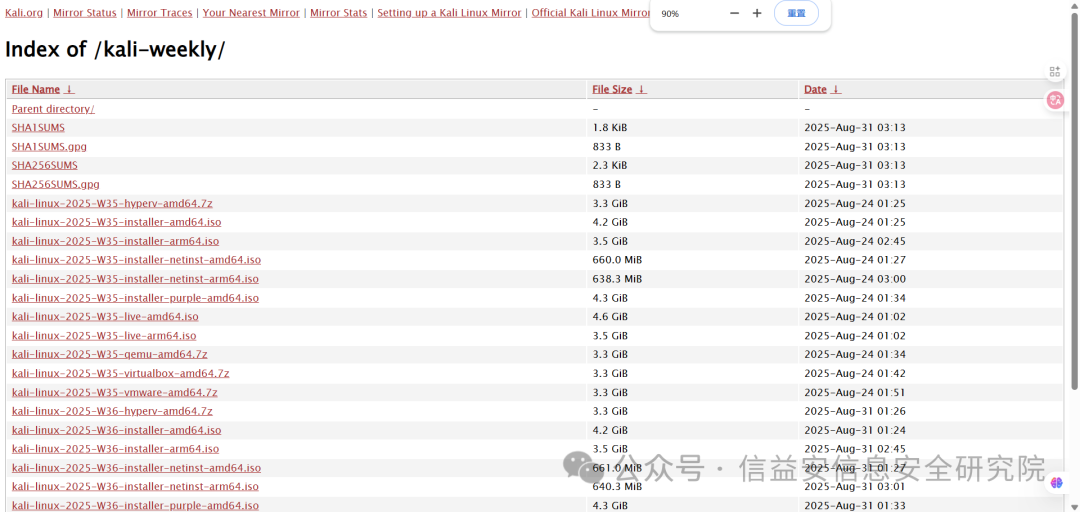Click date 2025-Aug-31 01:26
The height and width of the screenshot is (512, 1080).
855,411
